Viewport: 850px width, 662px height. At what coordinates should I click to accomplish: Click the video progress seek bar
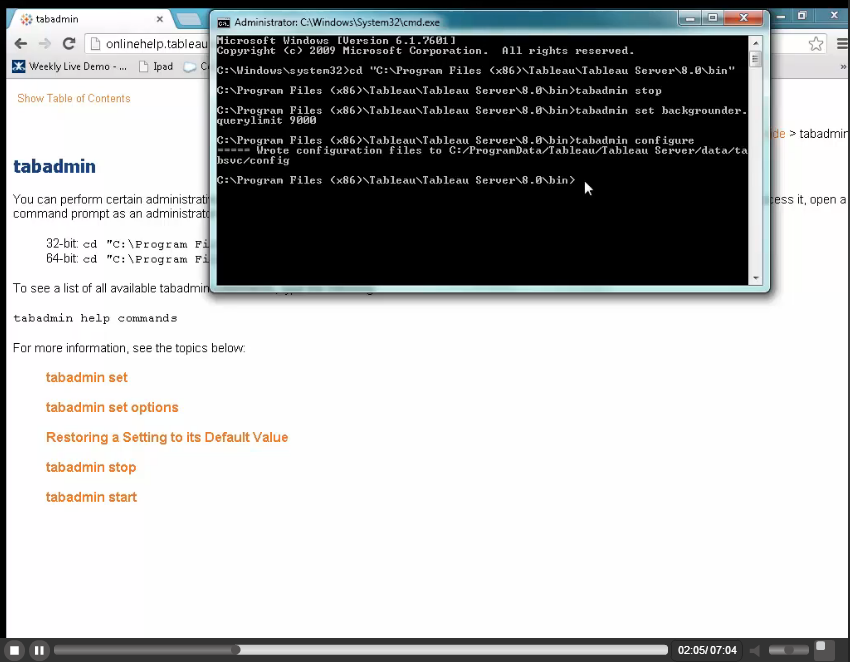[x=360, y=650]
